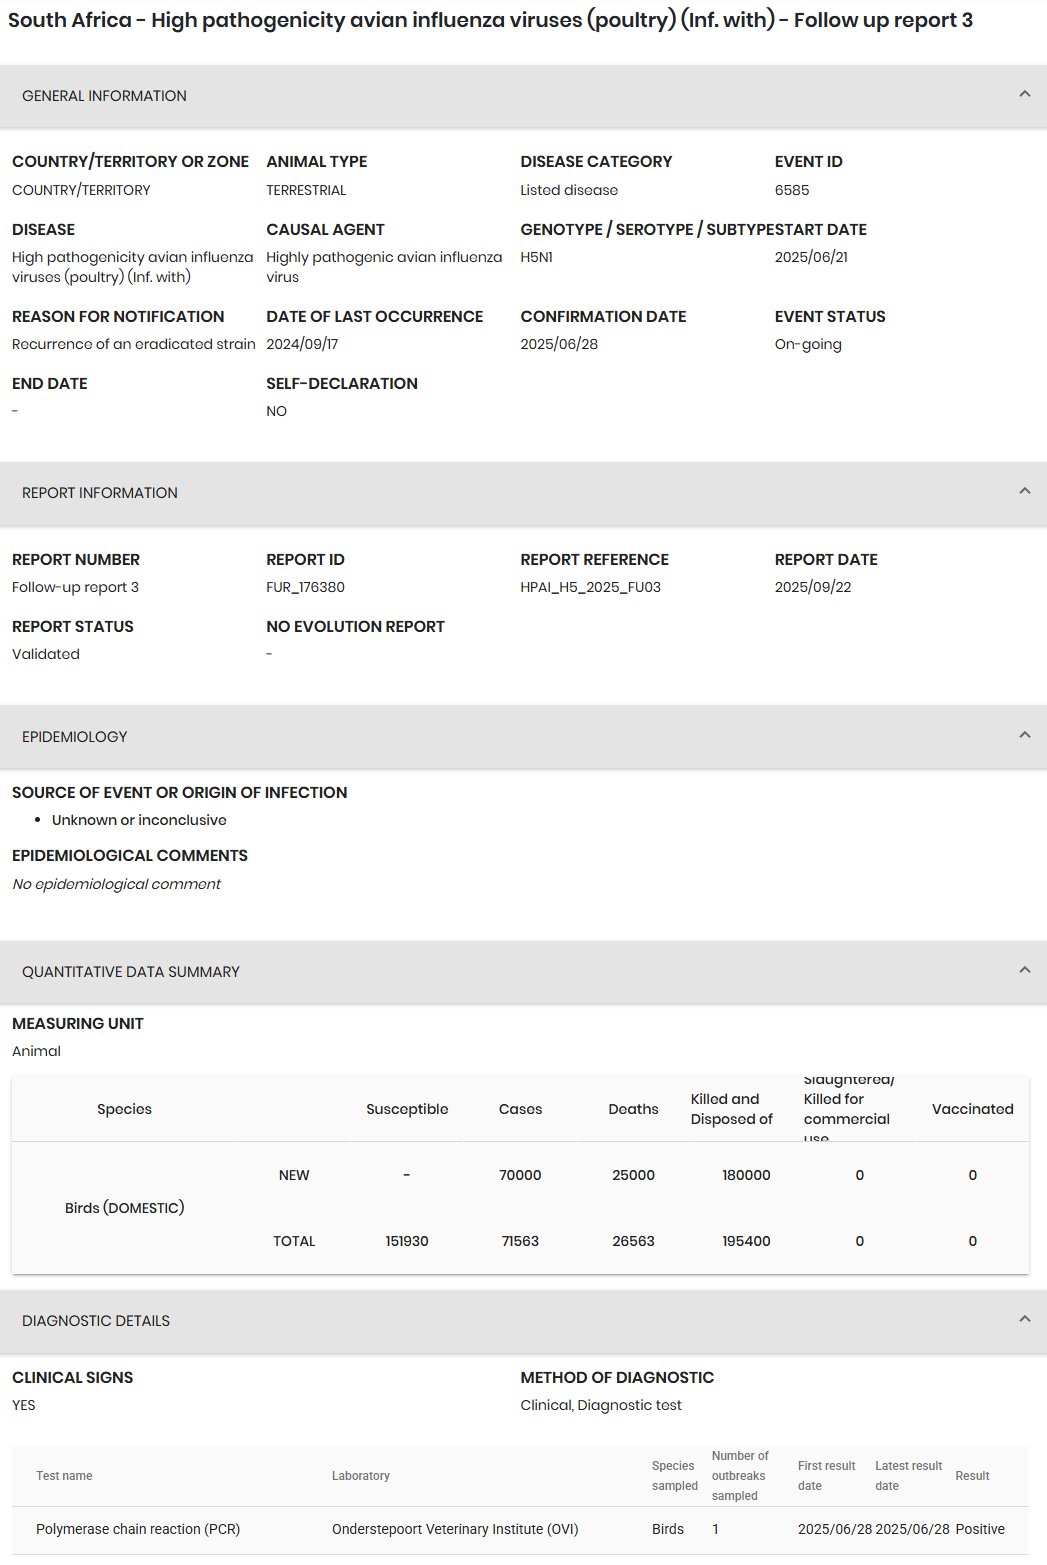Select the Polymerase chain reaction (PCR) row
The width and height of the screenshot is (1047, 1565).
coord(520,1530)
